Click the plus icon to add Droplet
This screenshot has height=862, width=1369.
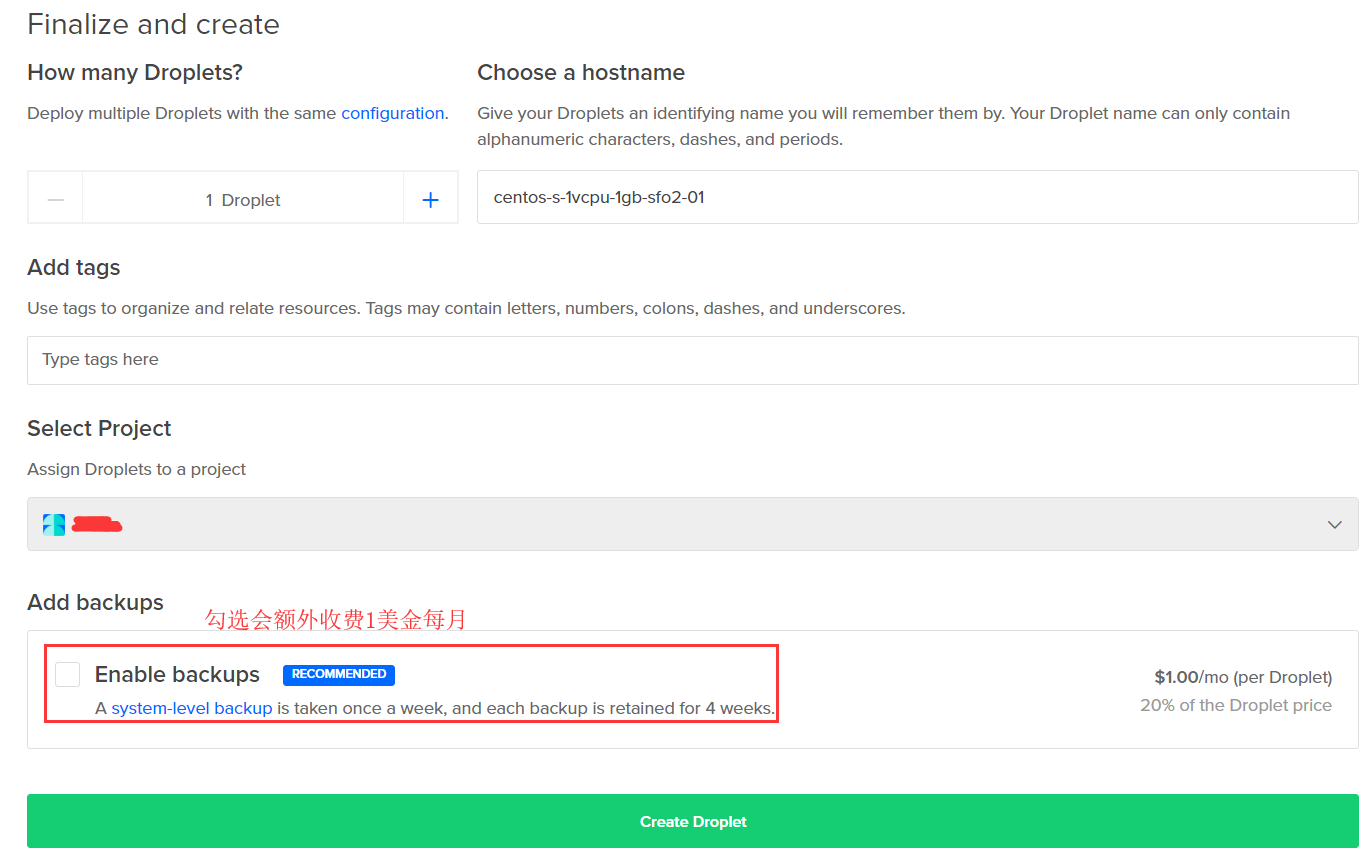pyautogui.click(x=430, y=200)
